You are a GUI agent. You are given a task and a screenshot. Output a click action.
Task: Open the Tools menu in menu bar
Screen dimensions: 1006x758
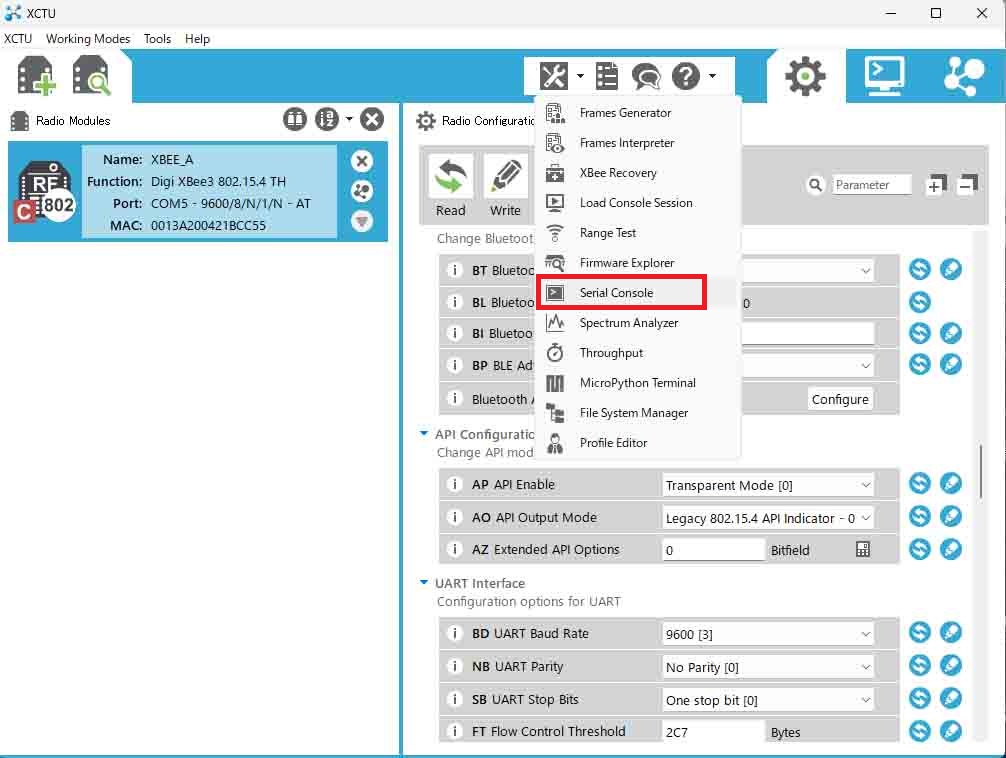coord(157,39)
